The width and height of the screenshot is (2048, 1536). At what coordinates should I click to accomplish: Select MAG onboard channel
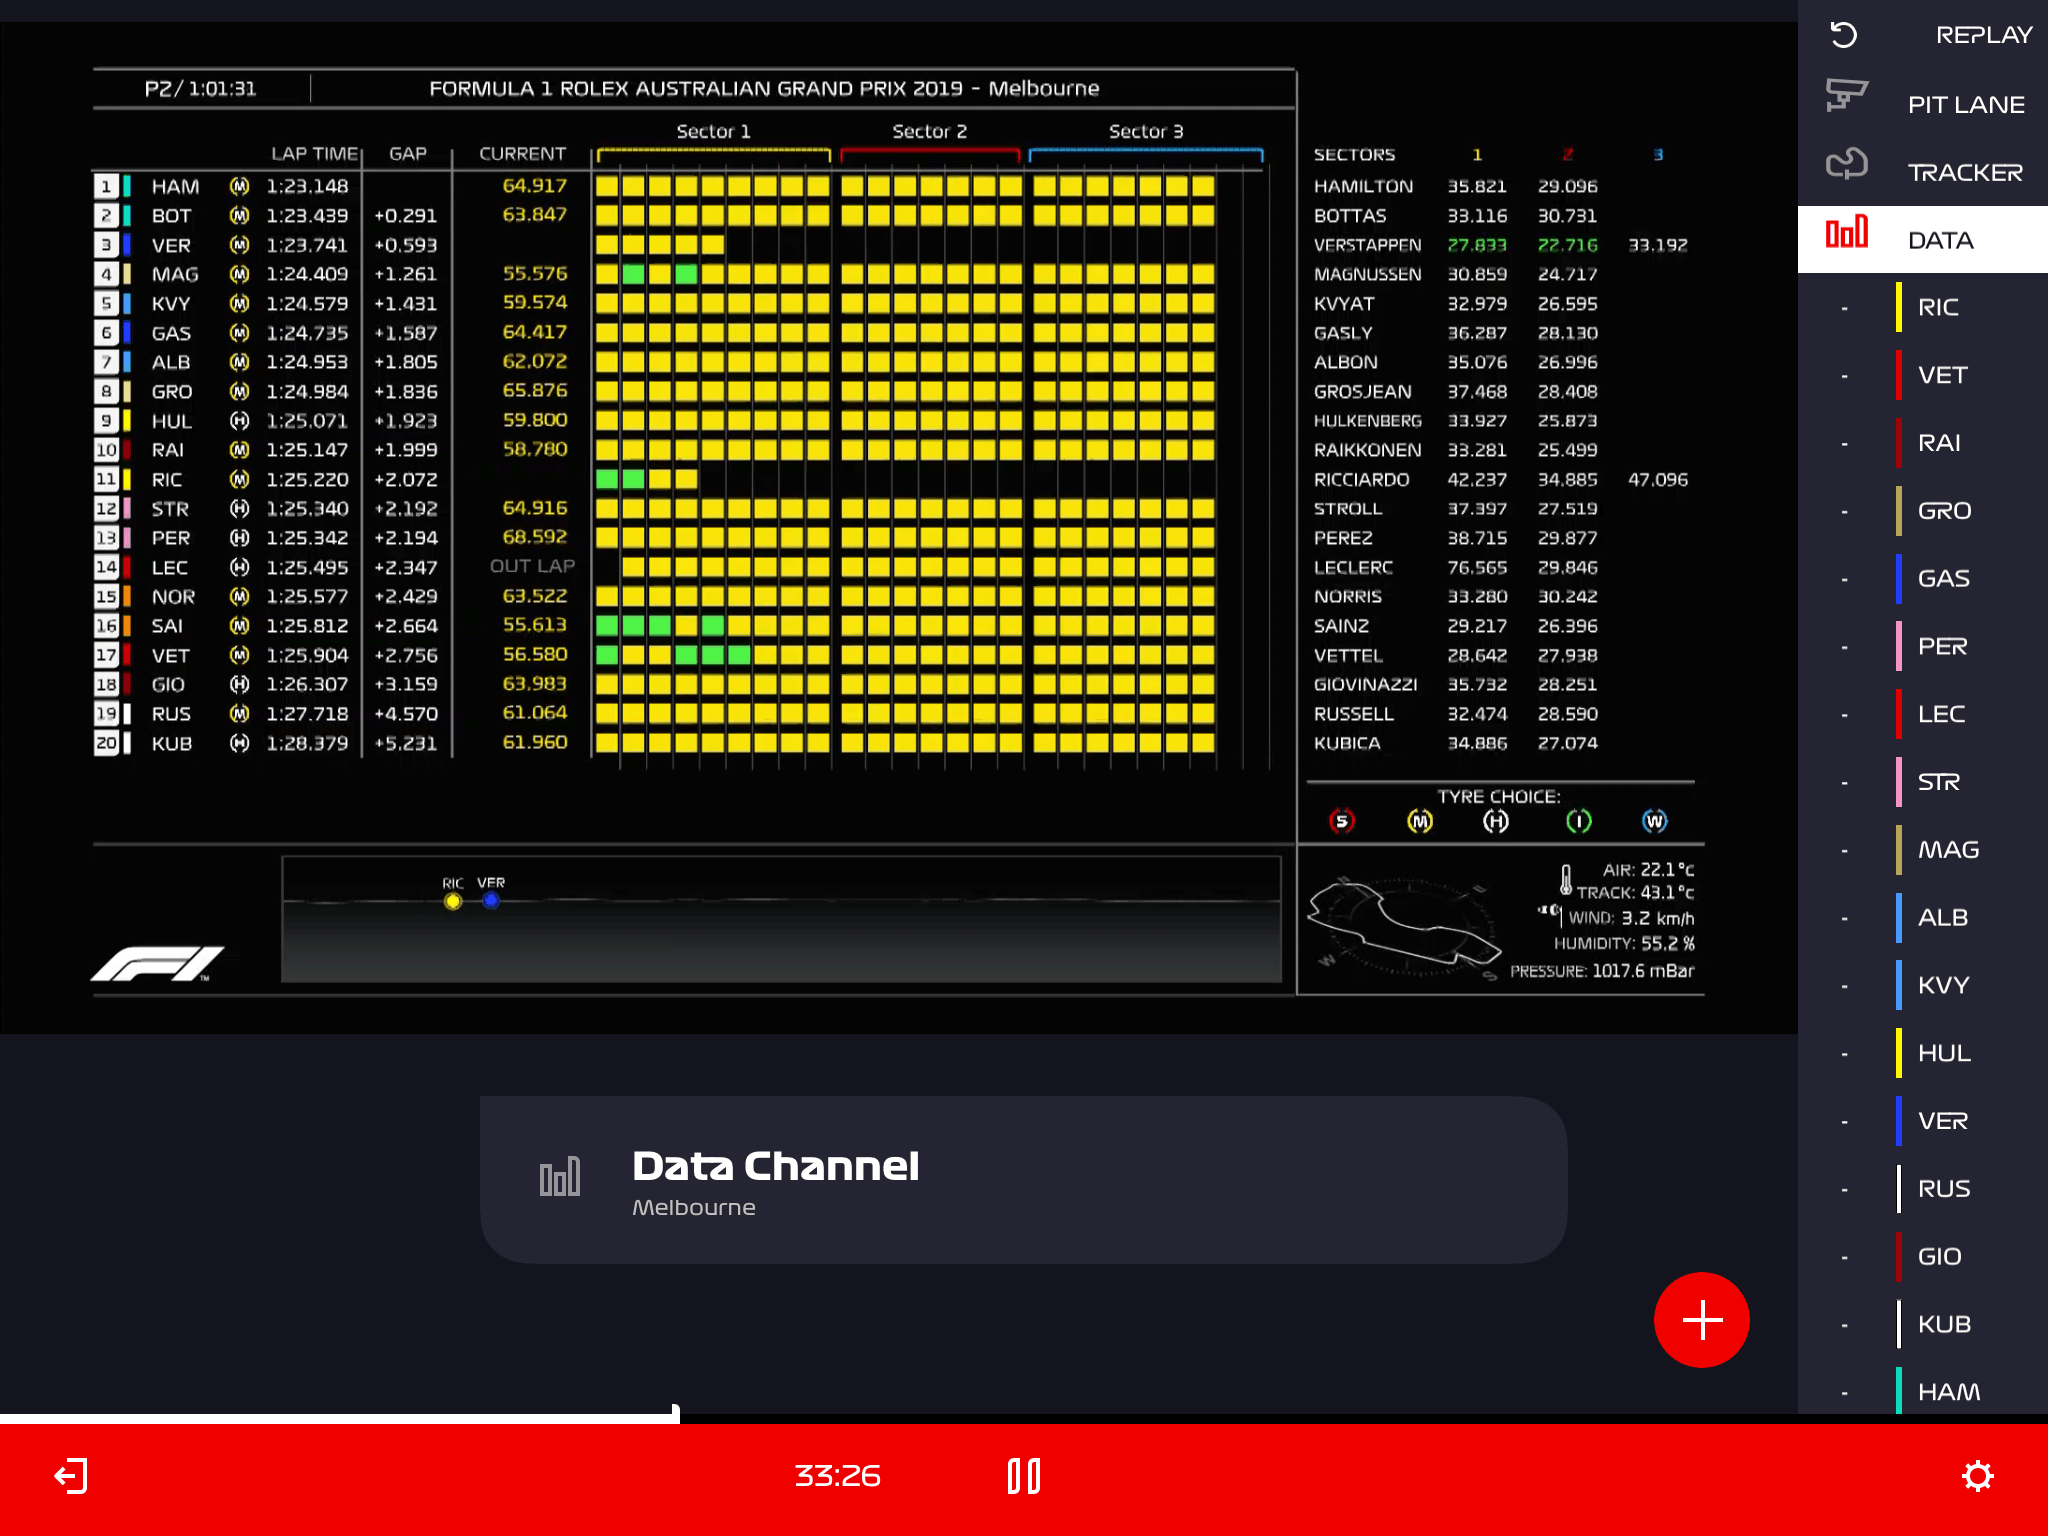(1923, 850)
